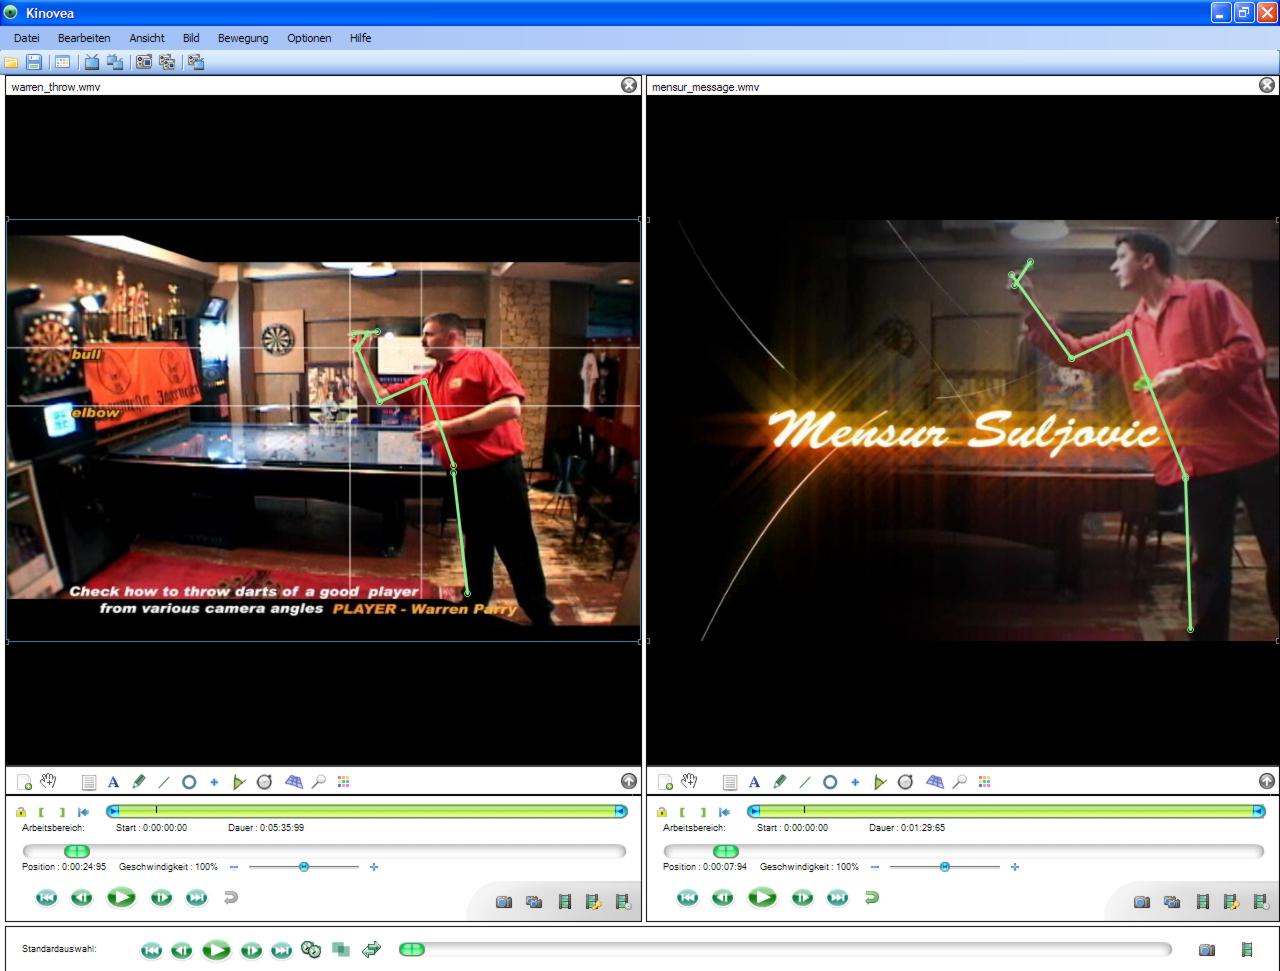Select cross marker tool in left player
The width and height of the screenshot is (1280, 971).
(x=213, y=782)
